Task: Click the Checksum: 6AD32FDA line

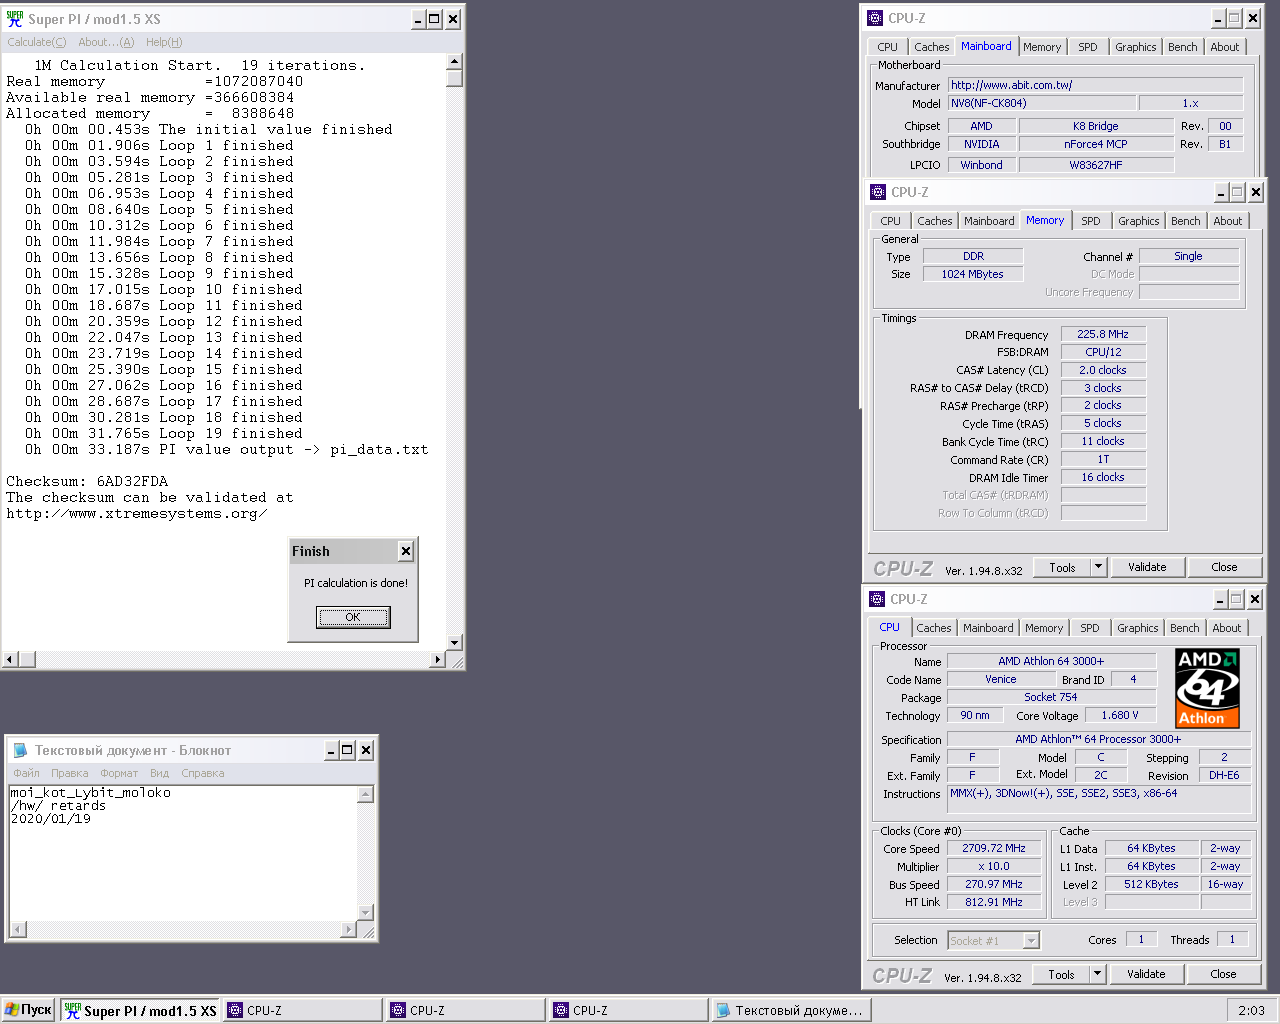Action: click(87, 481)
